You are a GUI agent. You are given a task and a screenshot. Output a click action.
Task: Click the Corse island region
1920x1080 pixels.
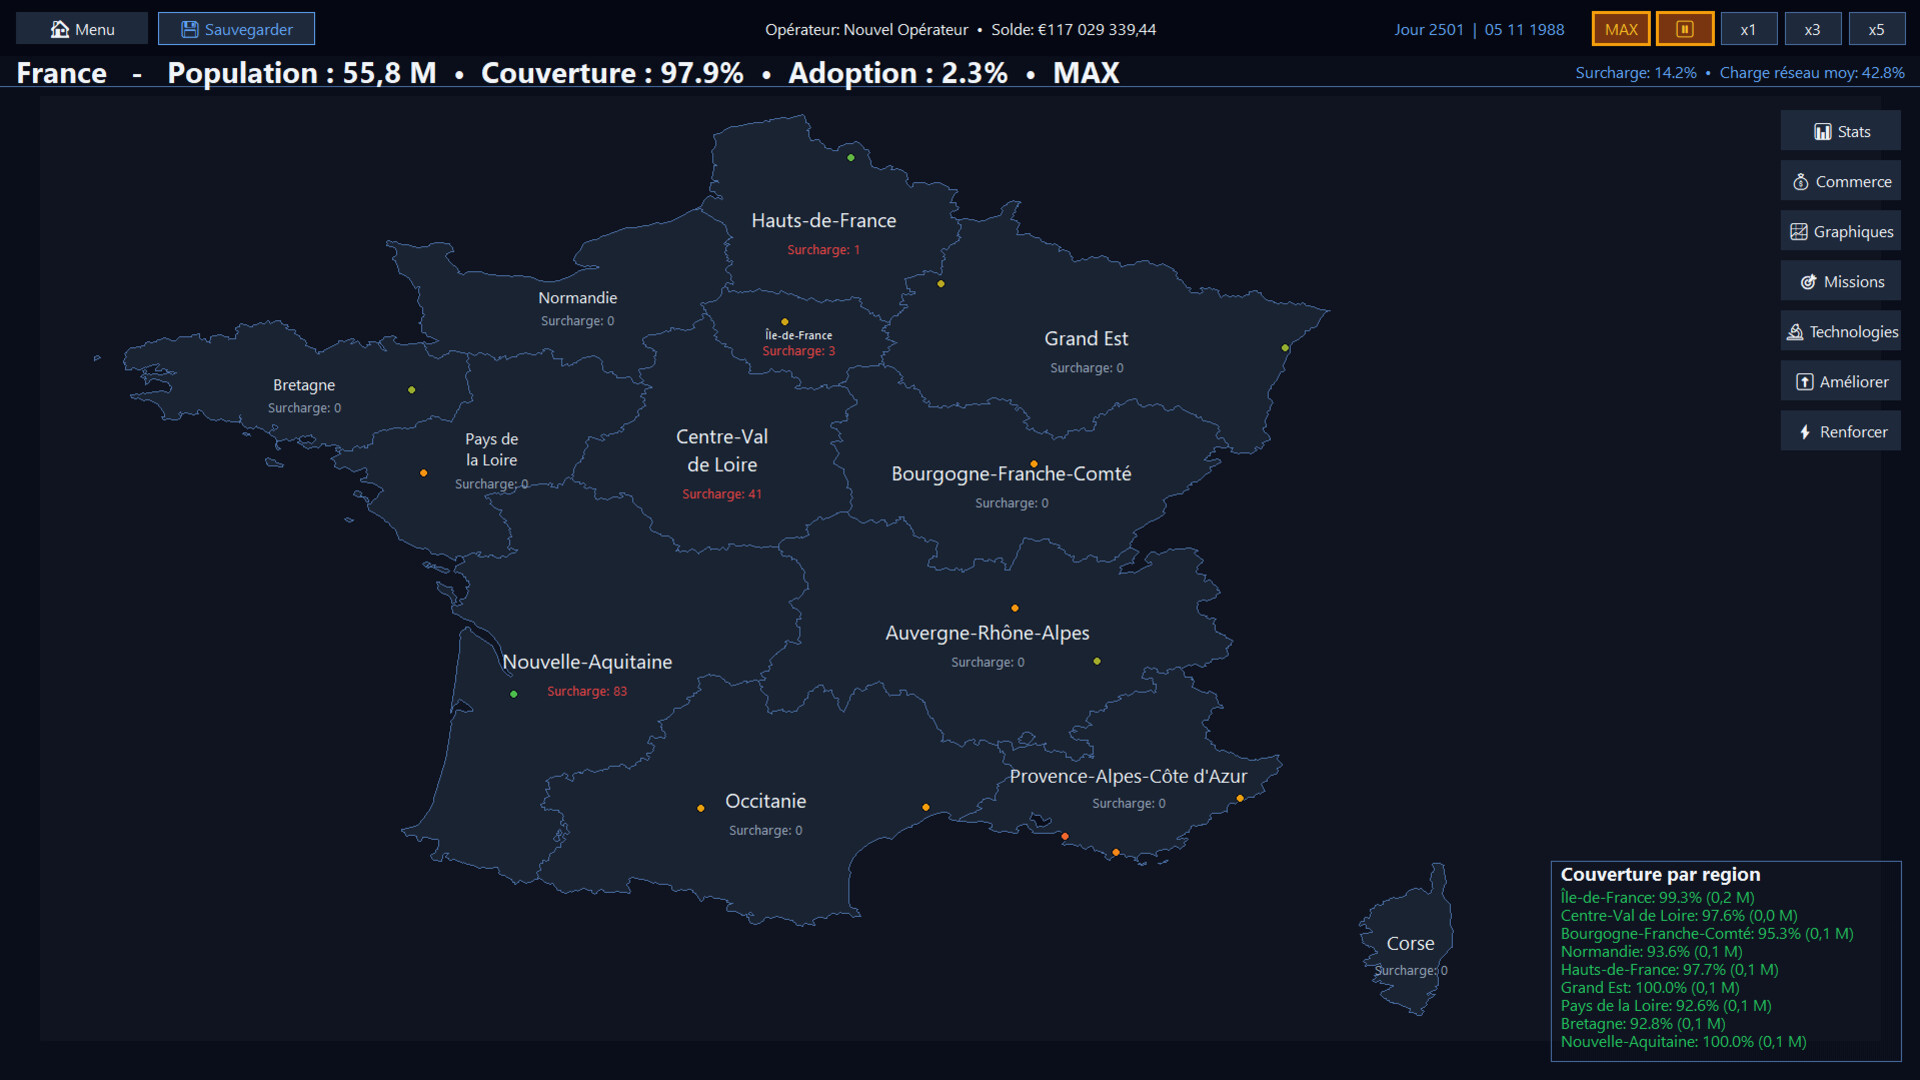[x=1409, y=943]
